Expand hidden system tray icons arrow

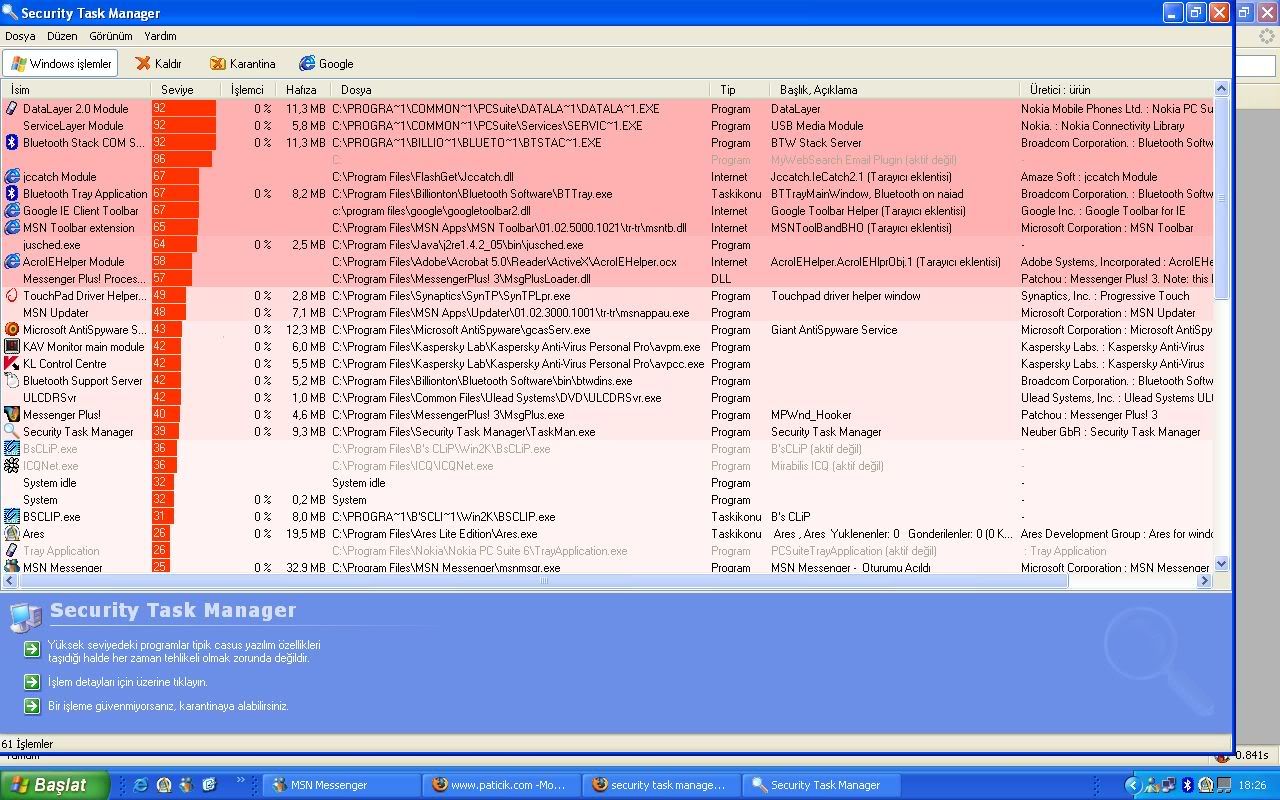pos(1133,785)
